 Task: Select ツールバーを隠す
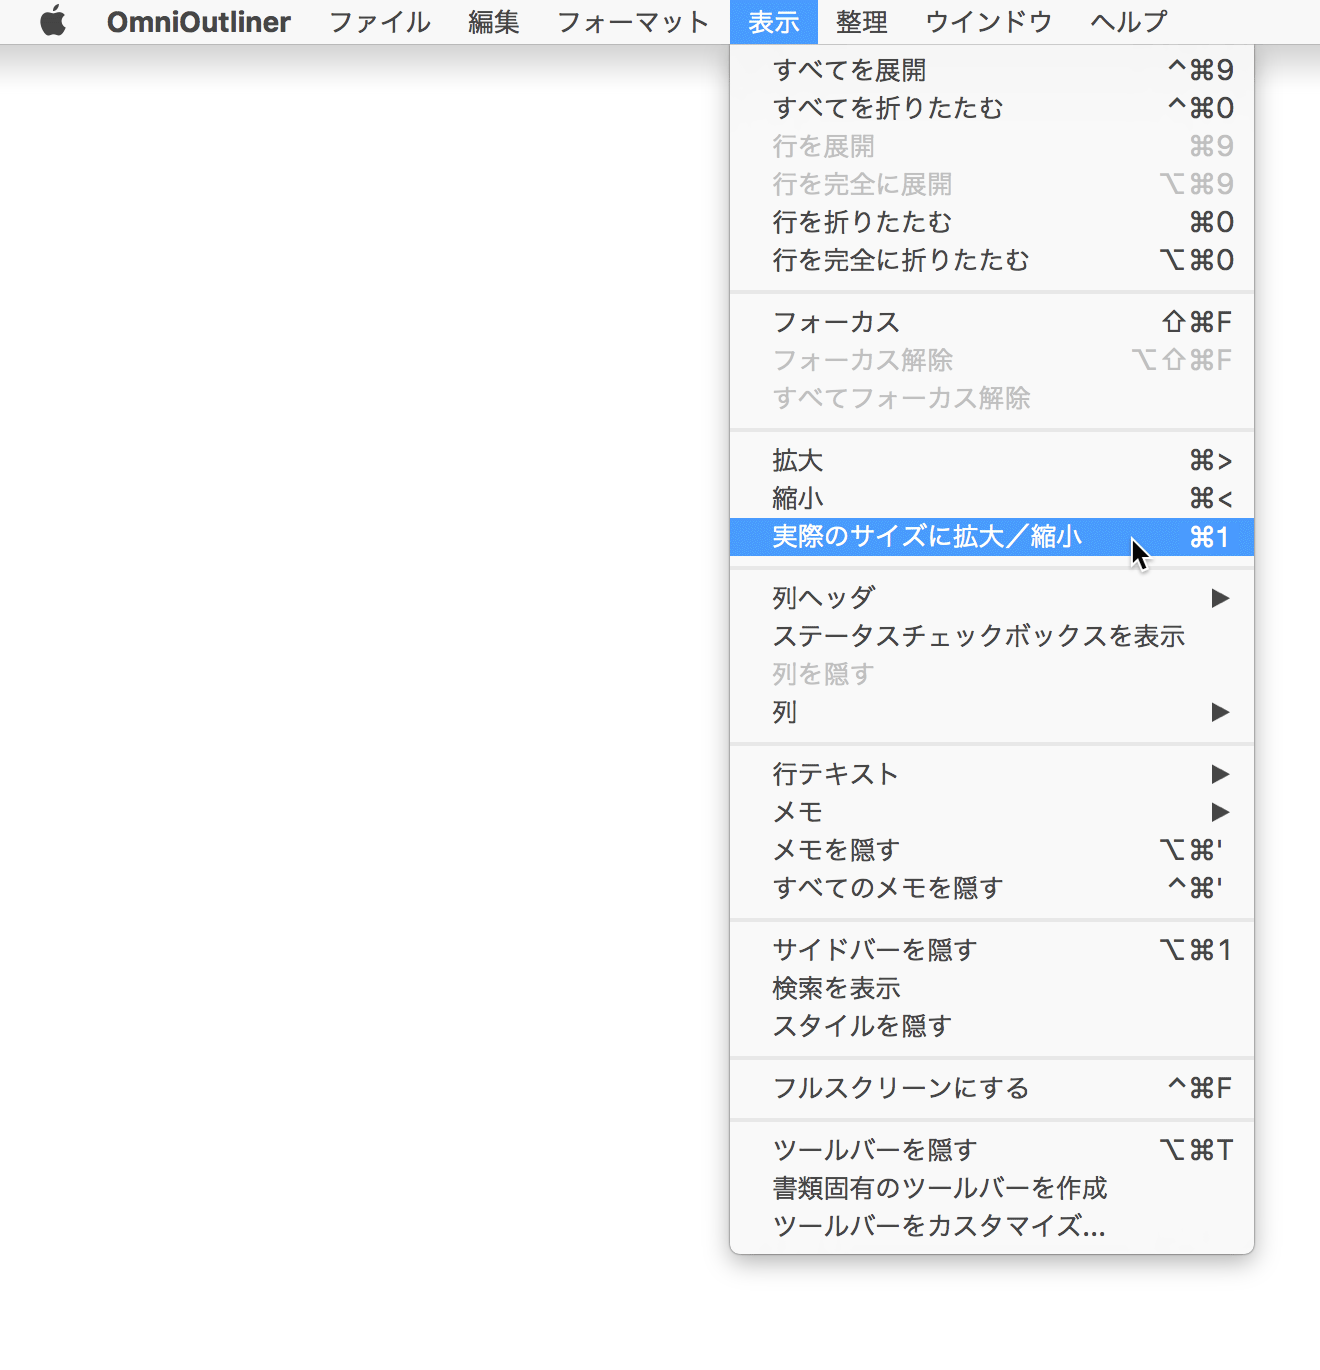992,1150
